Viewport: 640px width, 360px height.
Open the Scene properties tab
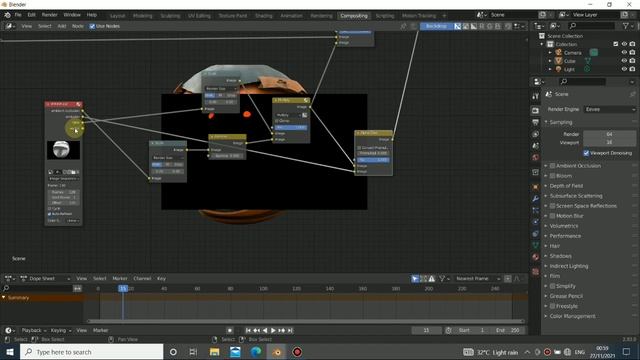coord(536,146)
